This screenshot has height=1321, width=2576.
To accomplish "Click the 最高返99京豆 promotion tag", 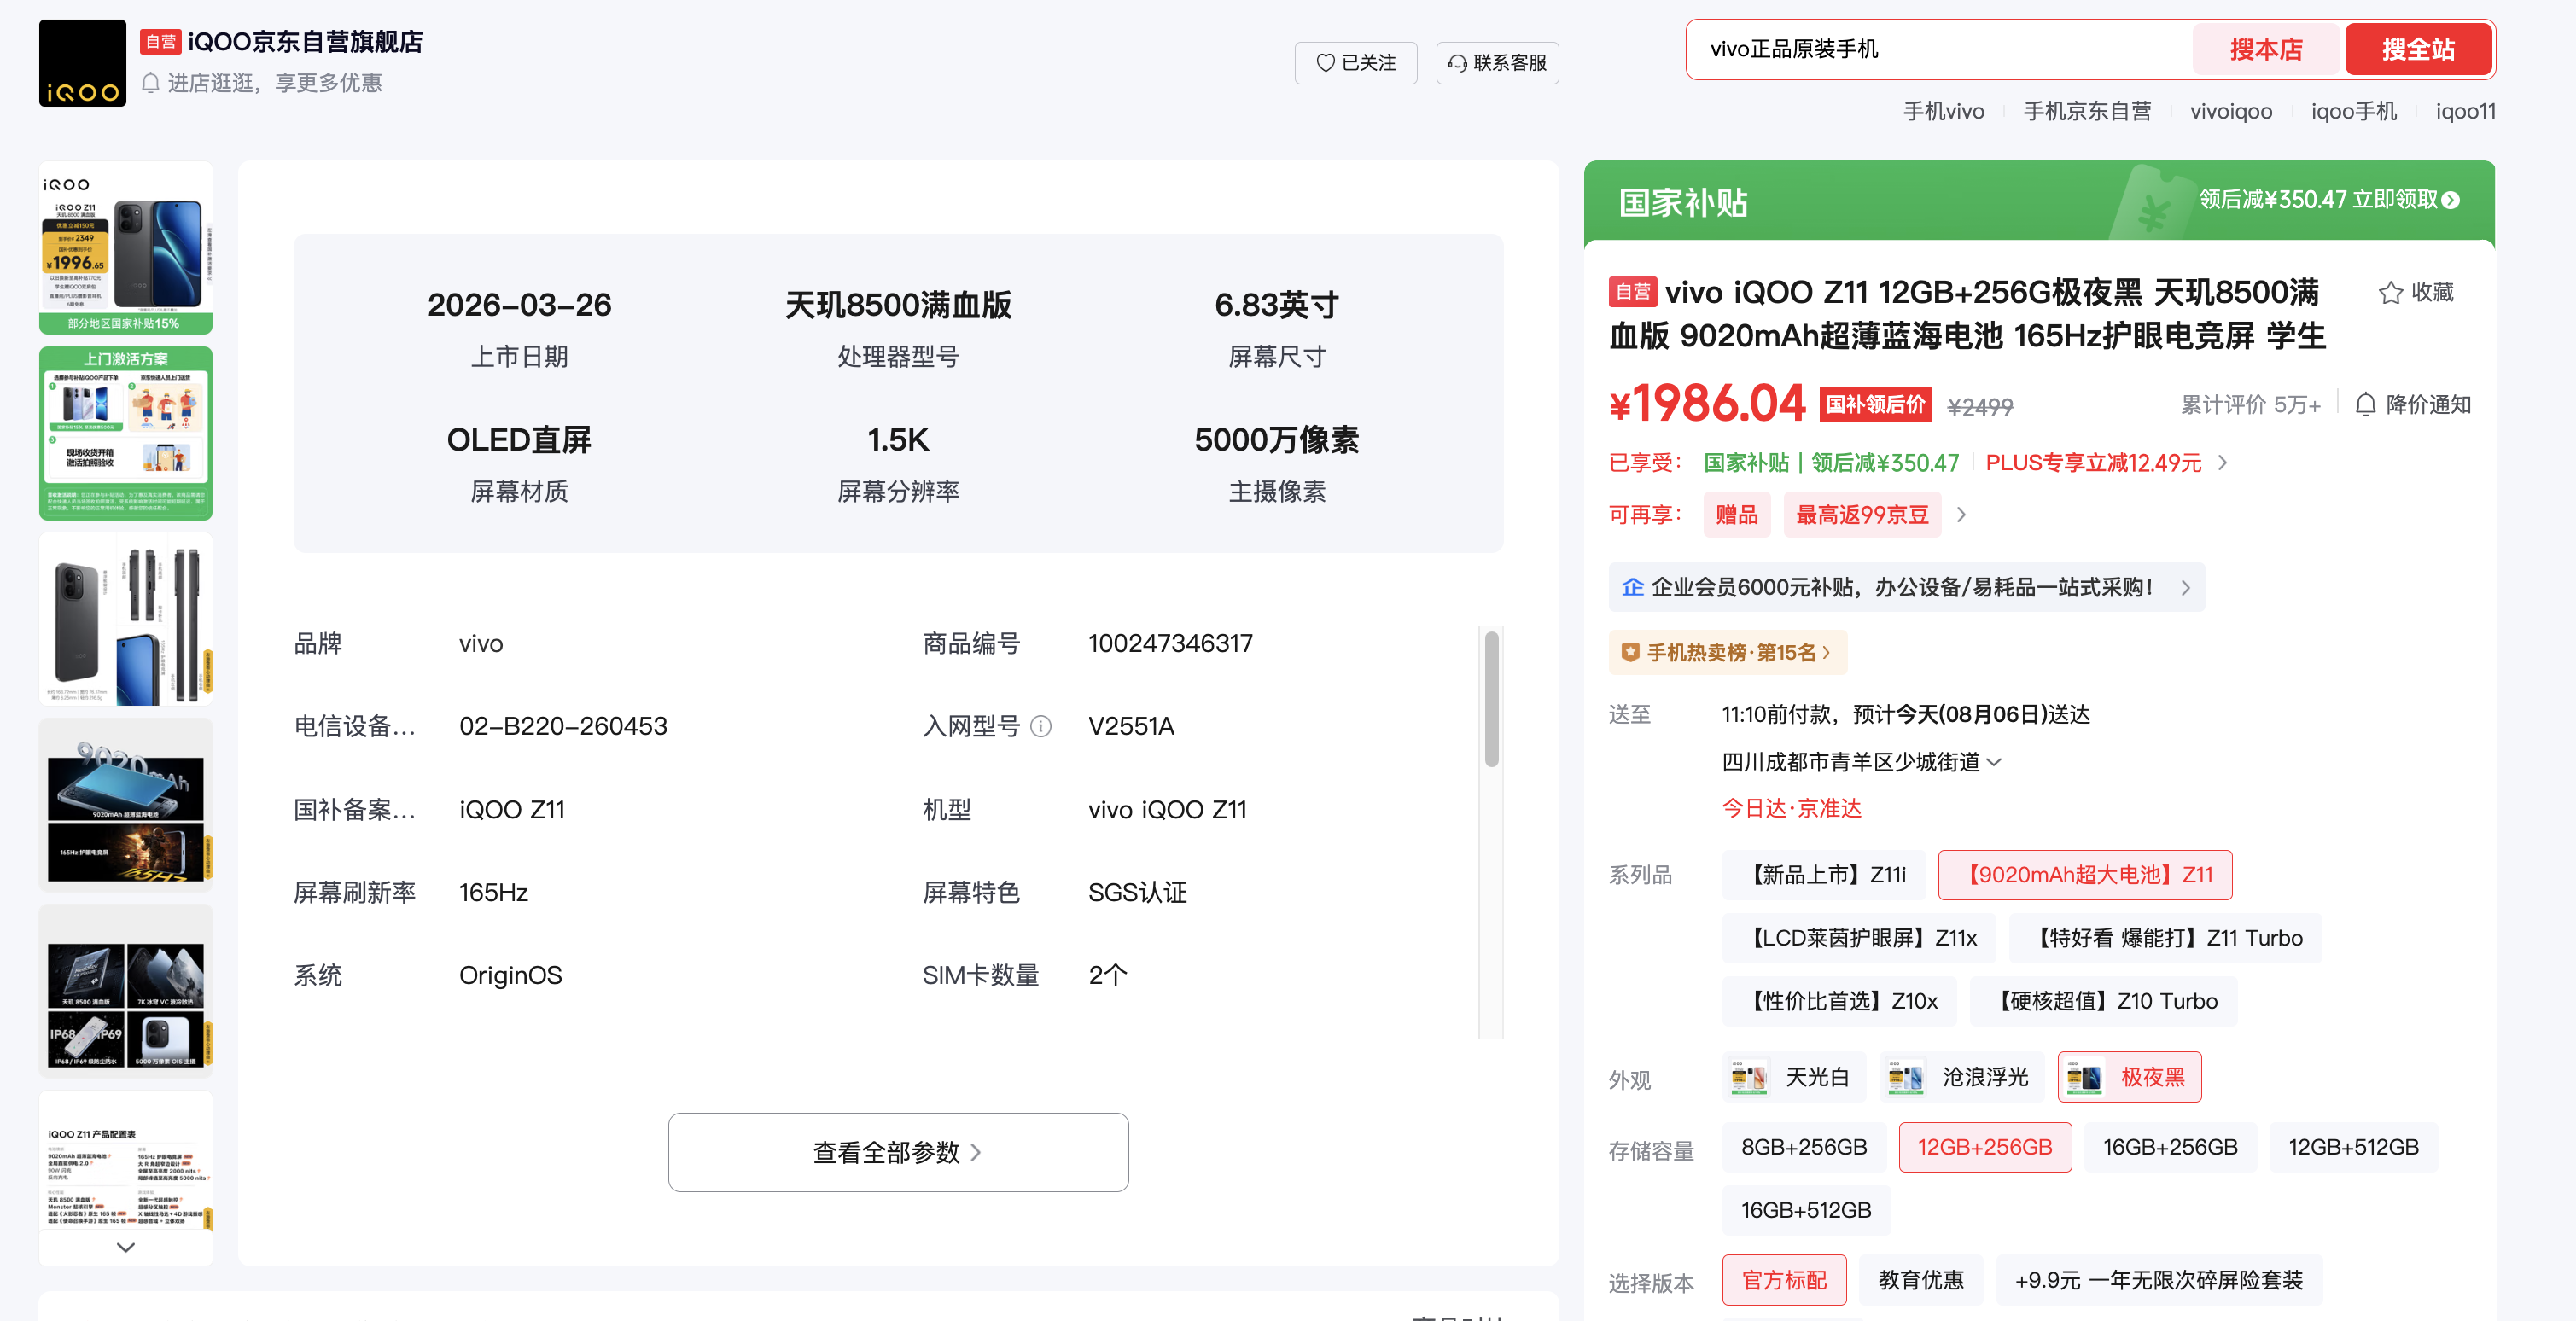I will point(1862,514).
